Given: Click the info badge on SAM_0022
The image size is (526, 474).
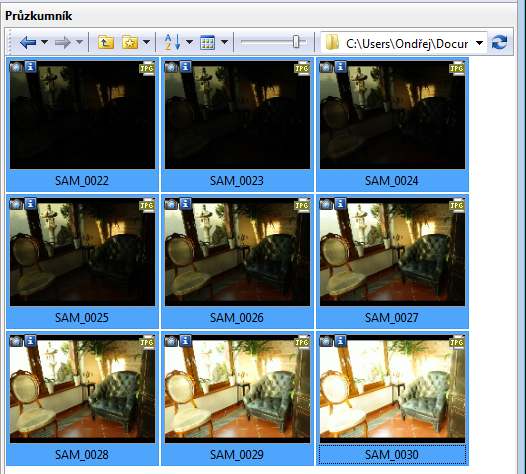Looking at the screenshot, I should [31, 67].
